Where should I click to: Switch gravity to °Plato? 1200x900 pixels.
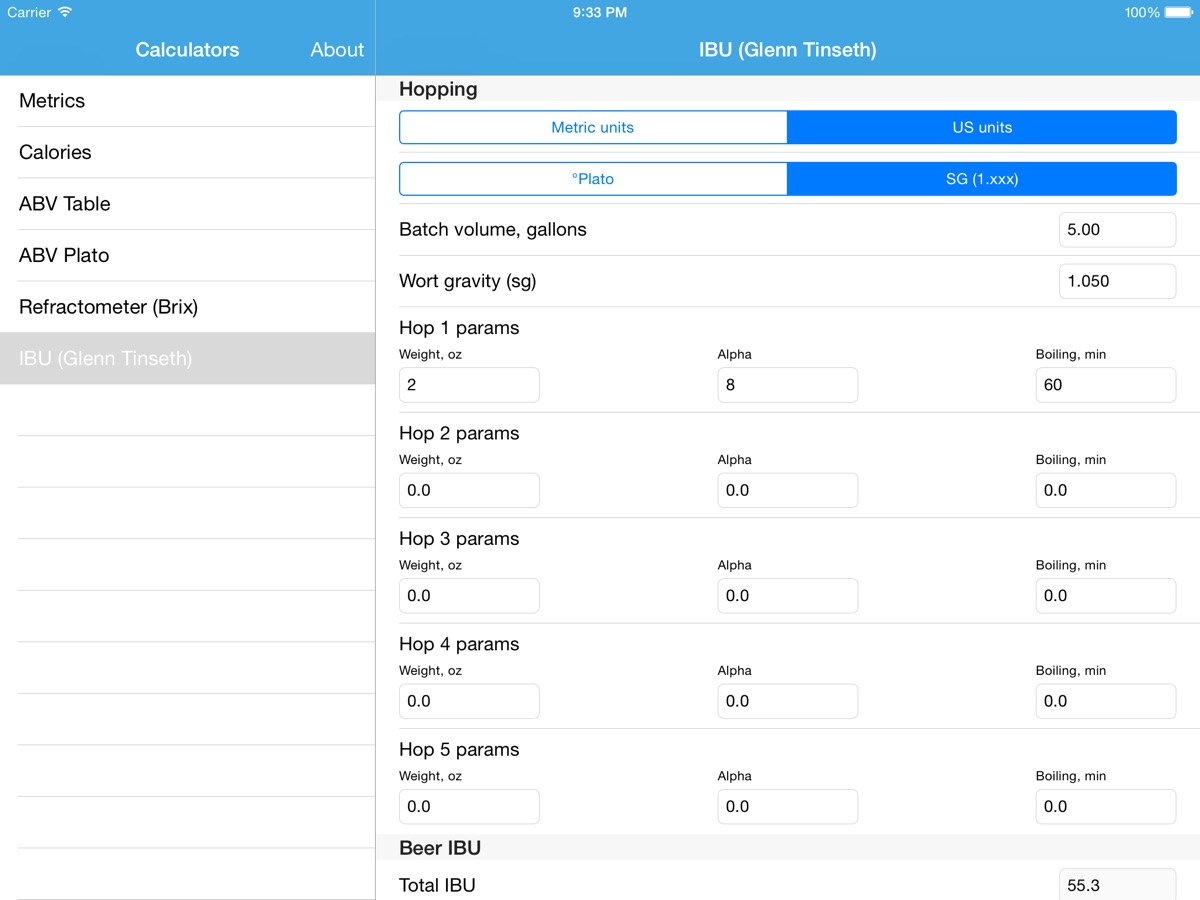[x=593, y=179]
